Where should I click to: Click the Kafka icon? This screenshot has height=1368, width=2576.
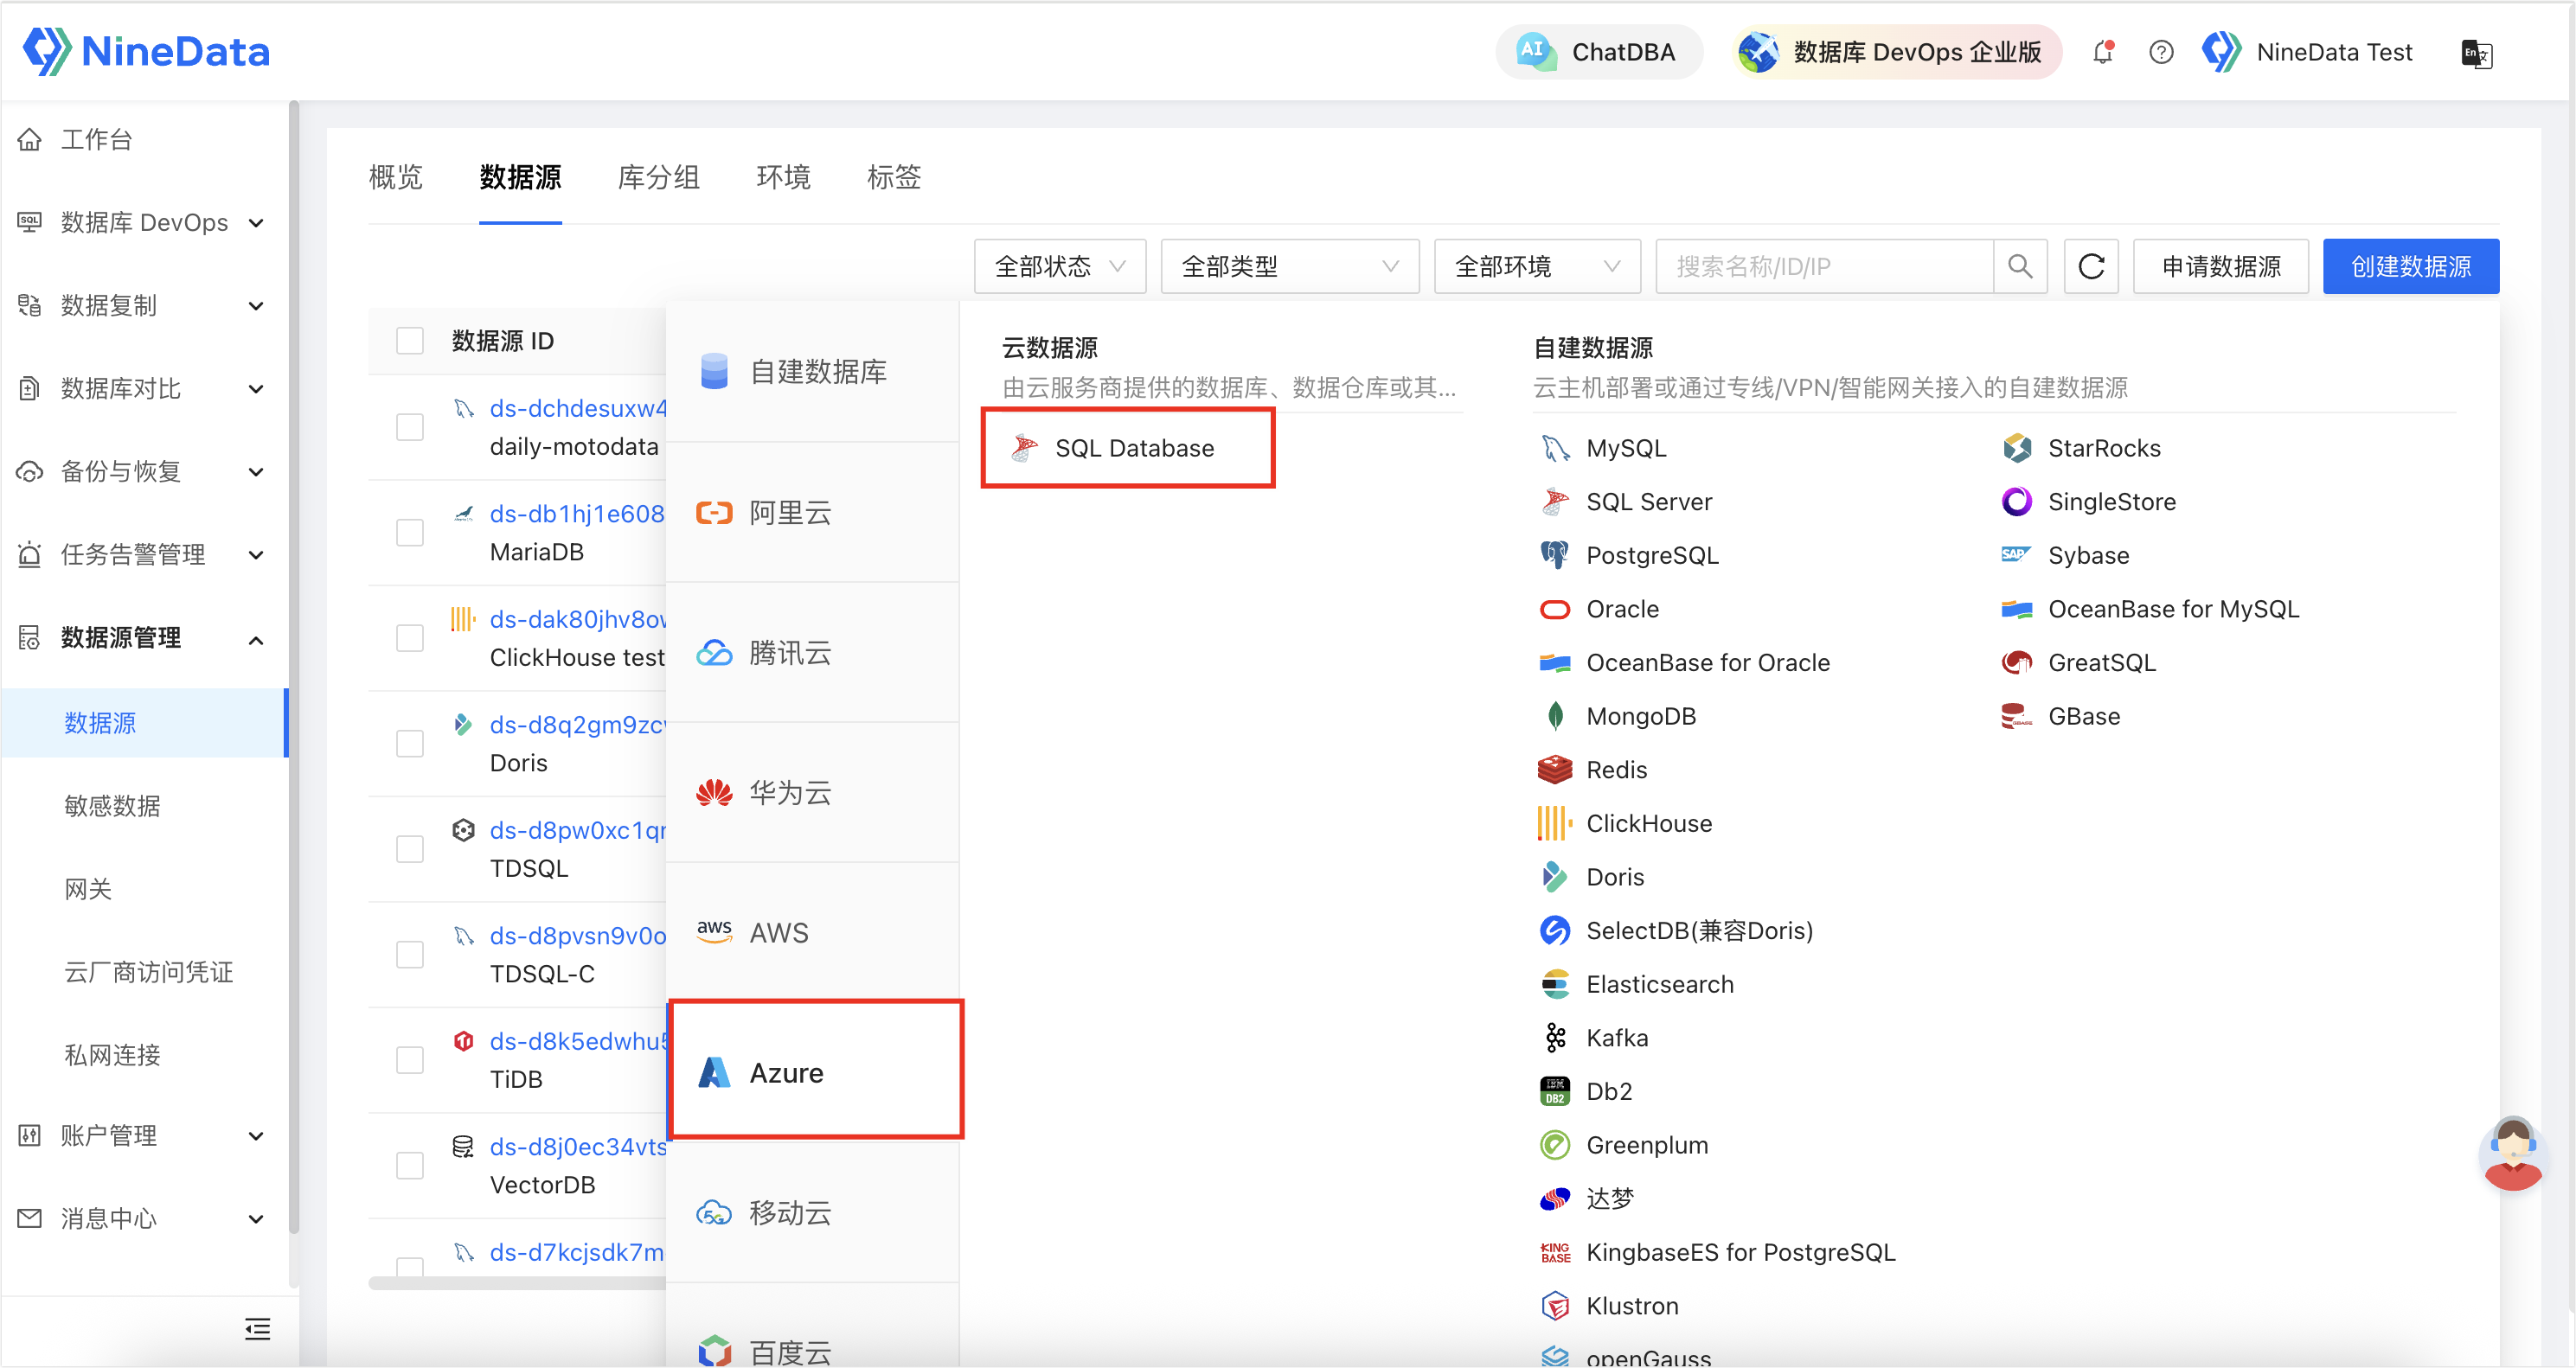click(x=1554, y=1038)
